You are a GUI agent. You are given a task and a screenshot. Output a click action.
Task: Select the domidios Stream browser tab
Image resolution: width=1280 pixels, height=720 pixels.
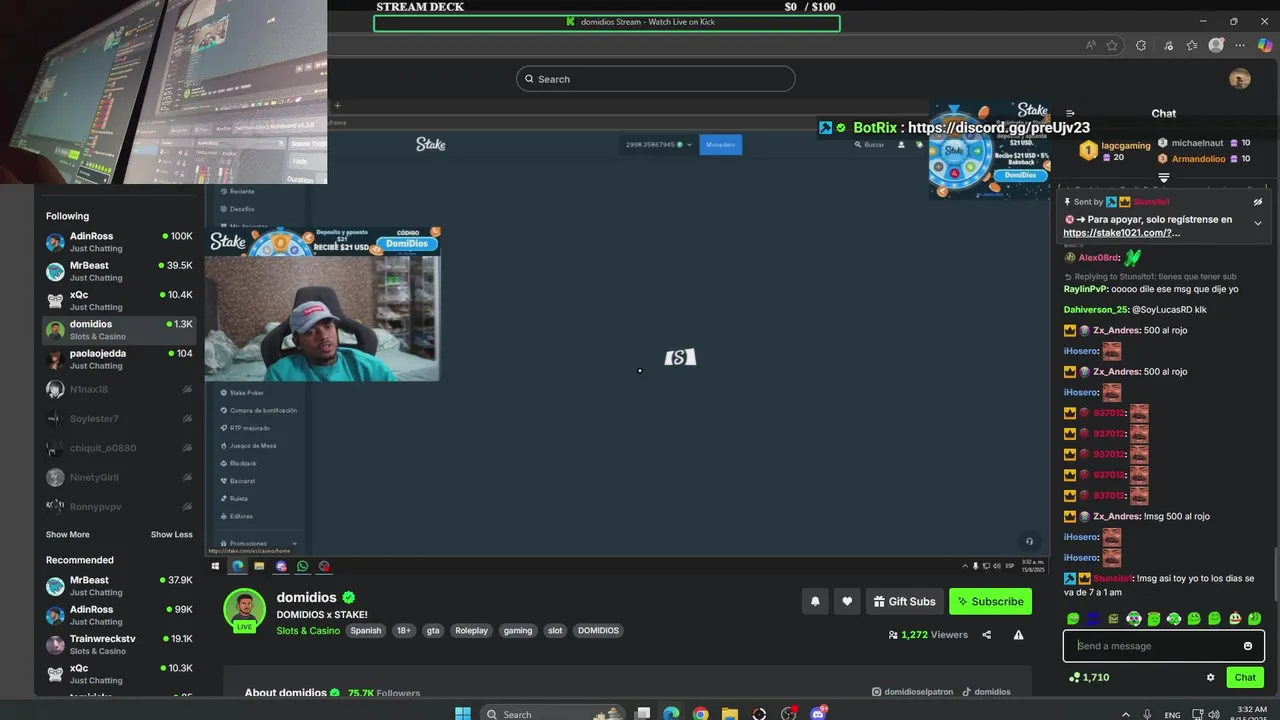607,22
